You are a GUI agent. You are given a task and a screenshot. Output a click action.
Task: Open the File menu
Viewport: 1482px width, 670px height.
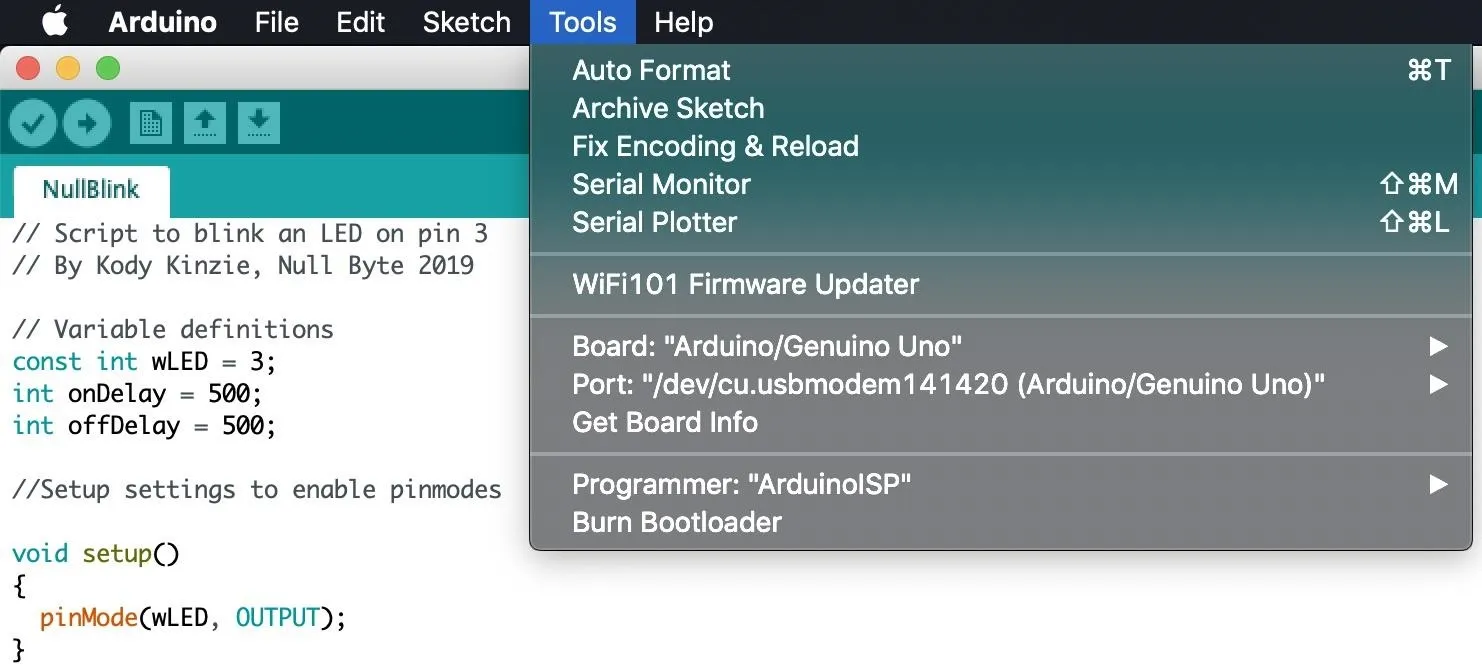276,22
